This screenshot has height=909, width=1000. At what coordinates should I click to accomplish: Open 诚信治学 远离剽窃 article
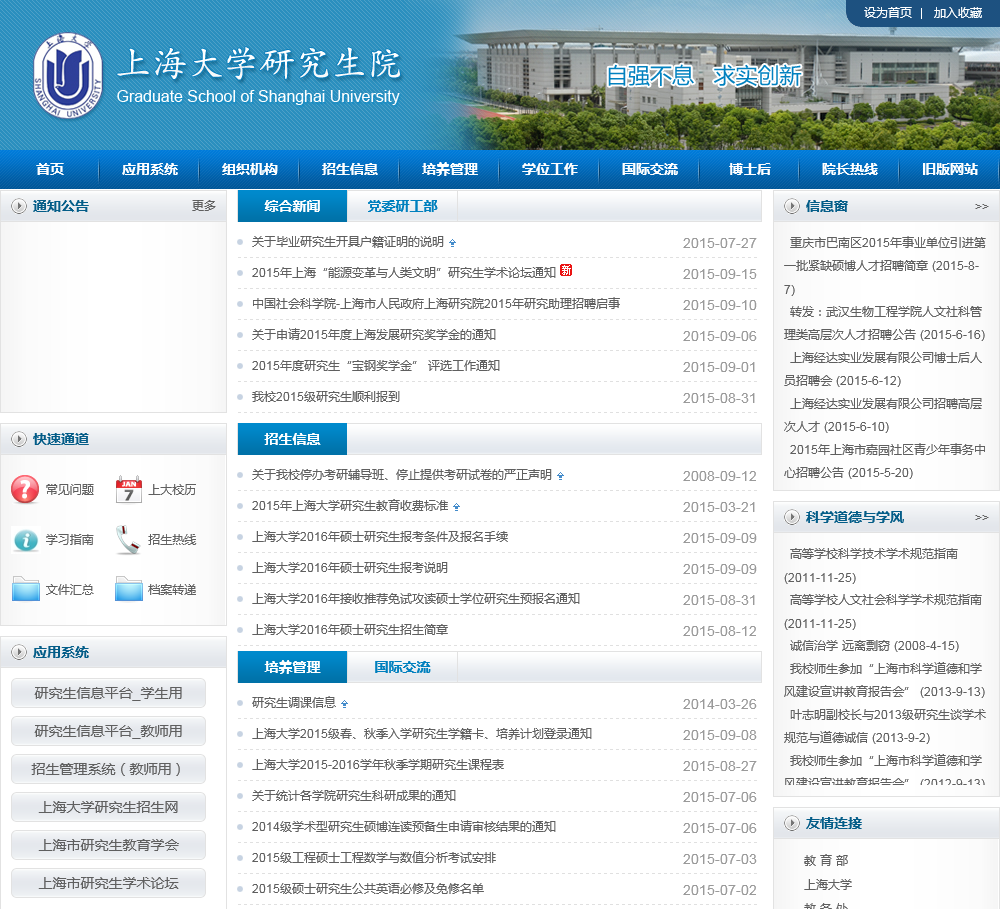[x=874, y=646]
